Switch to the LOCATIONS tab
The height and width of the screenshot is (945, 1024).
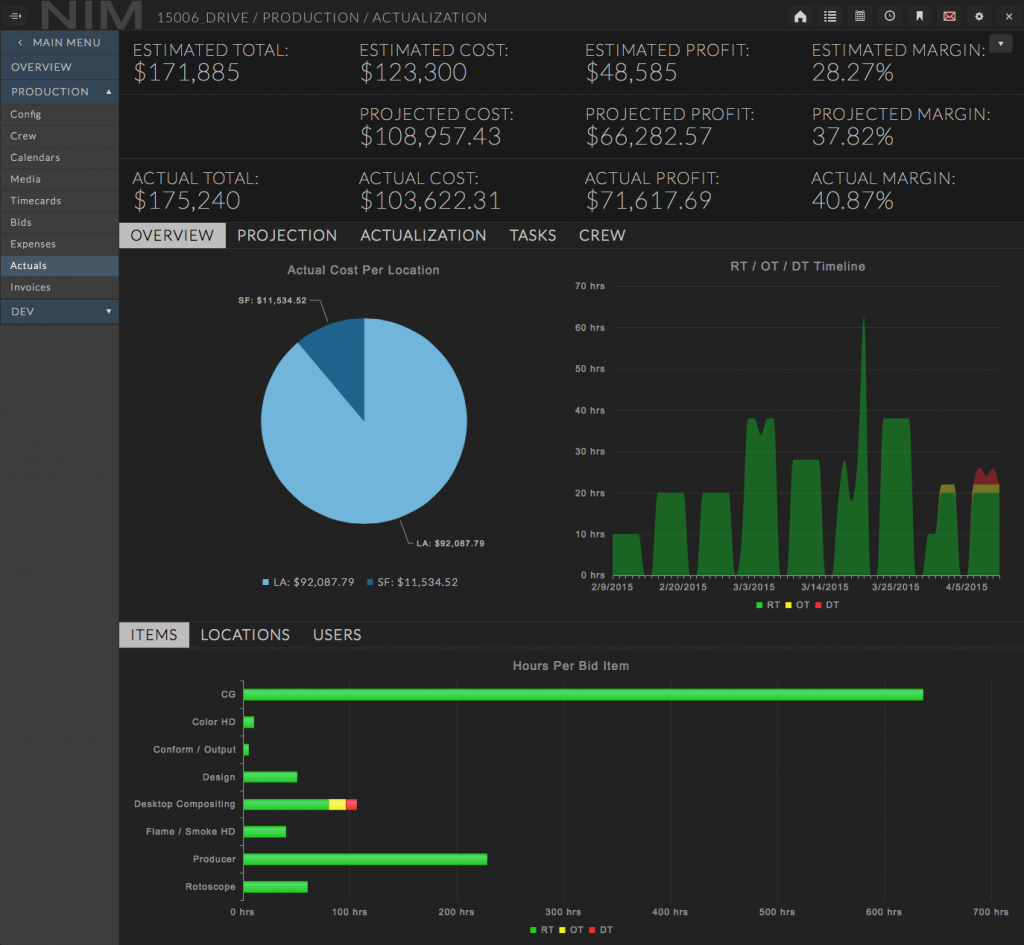(245, 635)
